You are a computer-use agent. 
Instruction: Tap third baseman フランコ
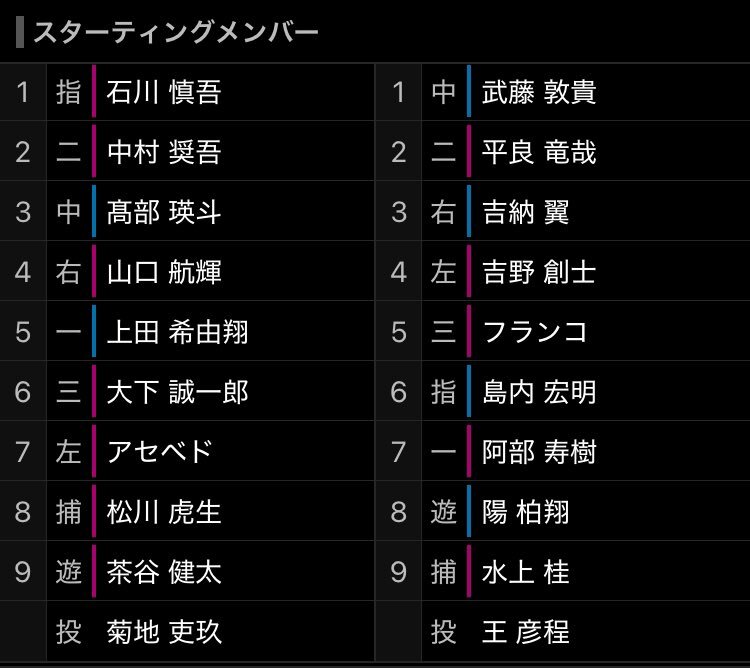click(x=535, y=332)
